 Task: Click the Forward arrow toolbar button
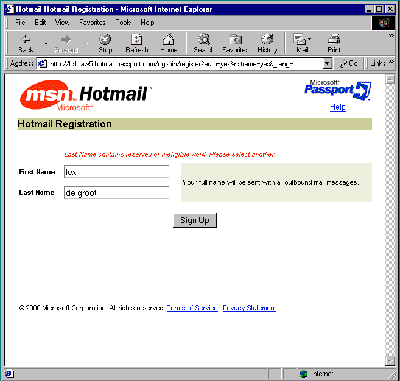click(66, 43)
